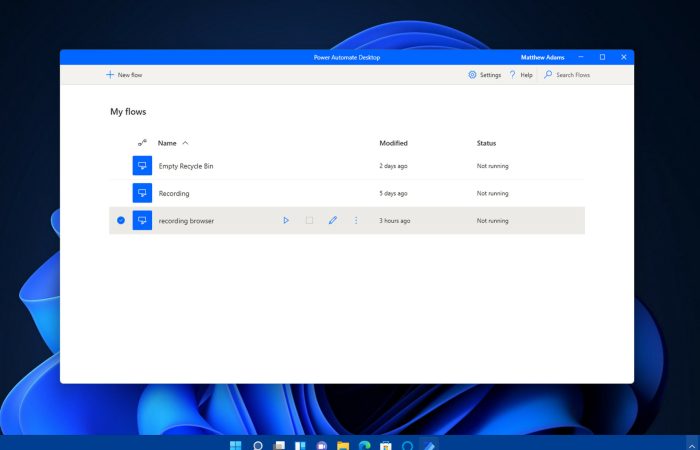
Task: Click '2 days ago' modified value
Action: (x=393, y=166)
